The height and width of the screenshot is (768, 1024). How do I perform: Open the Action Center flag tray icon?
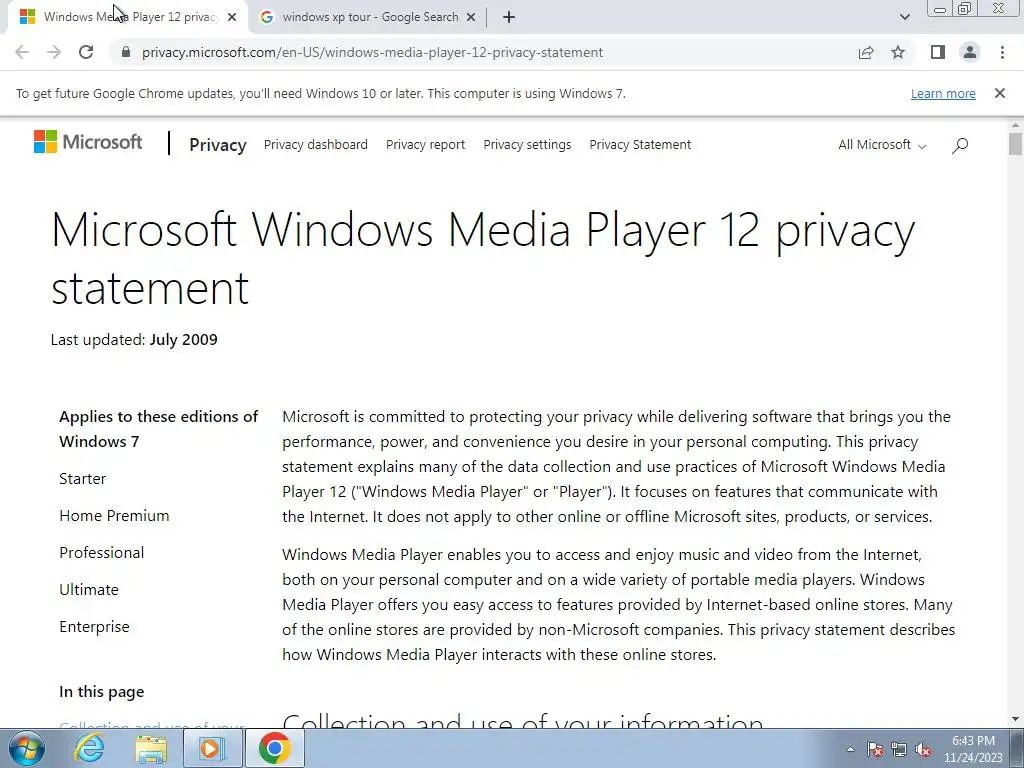click(875, 749)
